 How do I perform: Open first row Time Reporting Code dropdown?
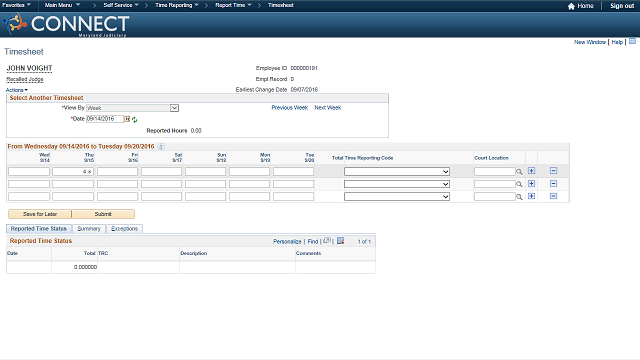(397, 172)
